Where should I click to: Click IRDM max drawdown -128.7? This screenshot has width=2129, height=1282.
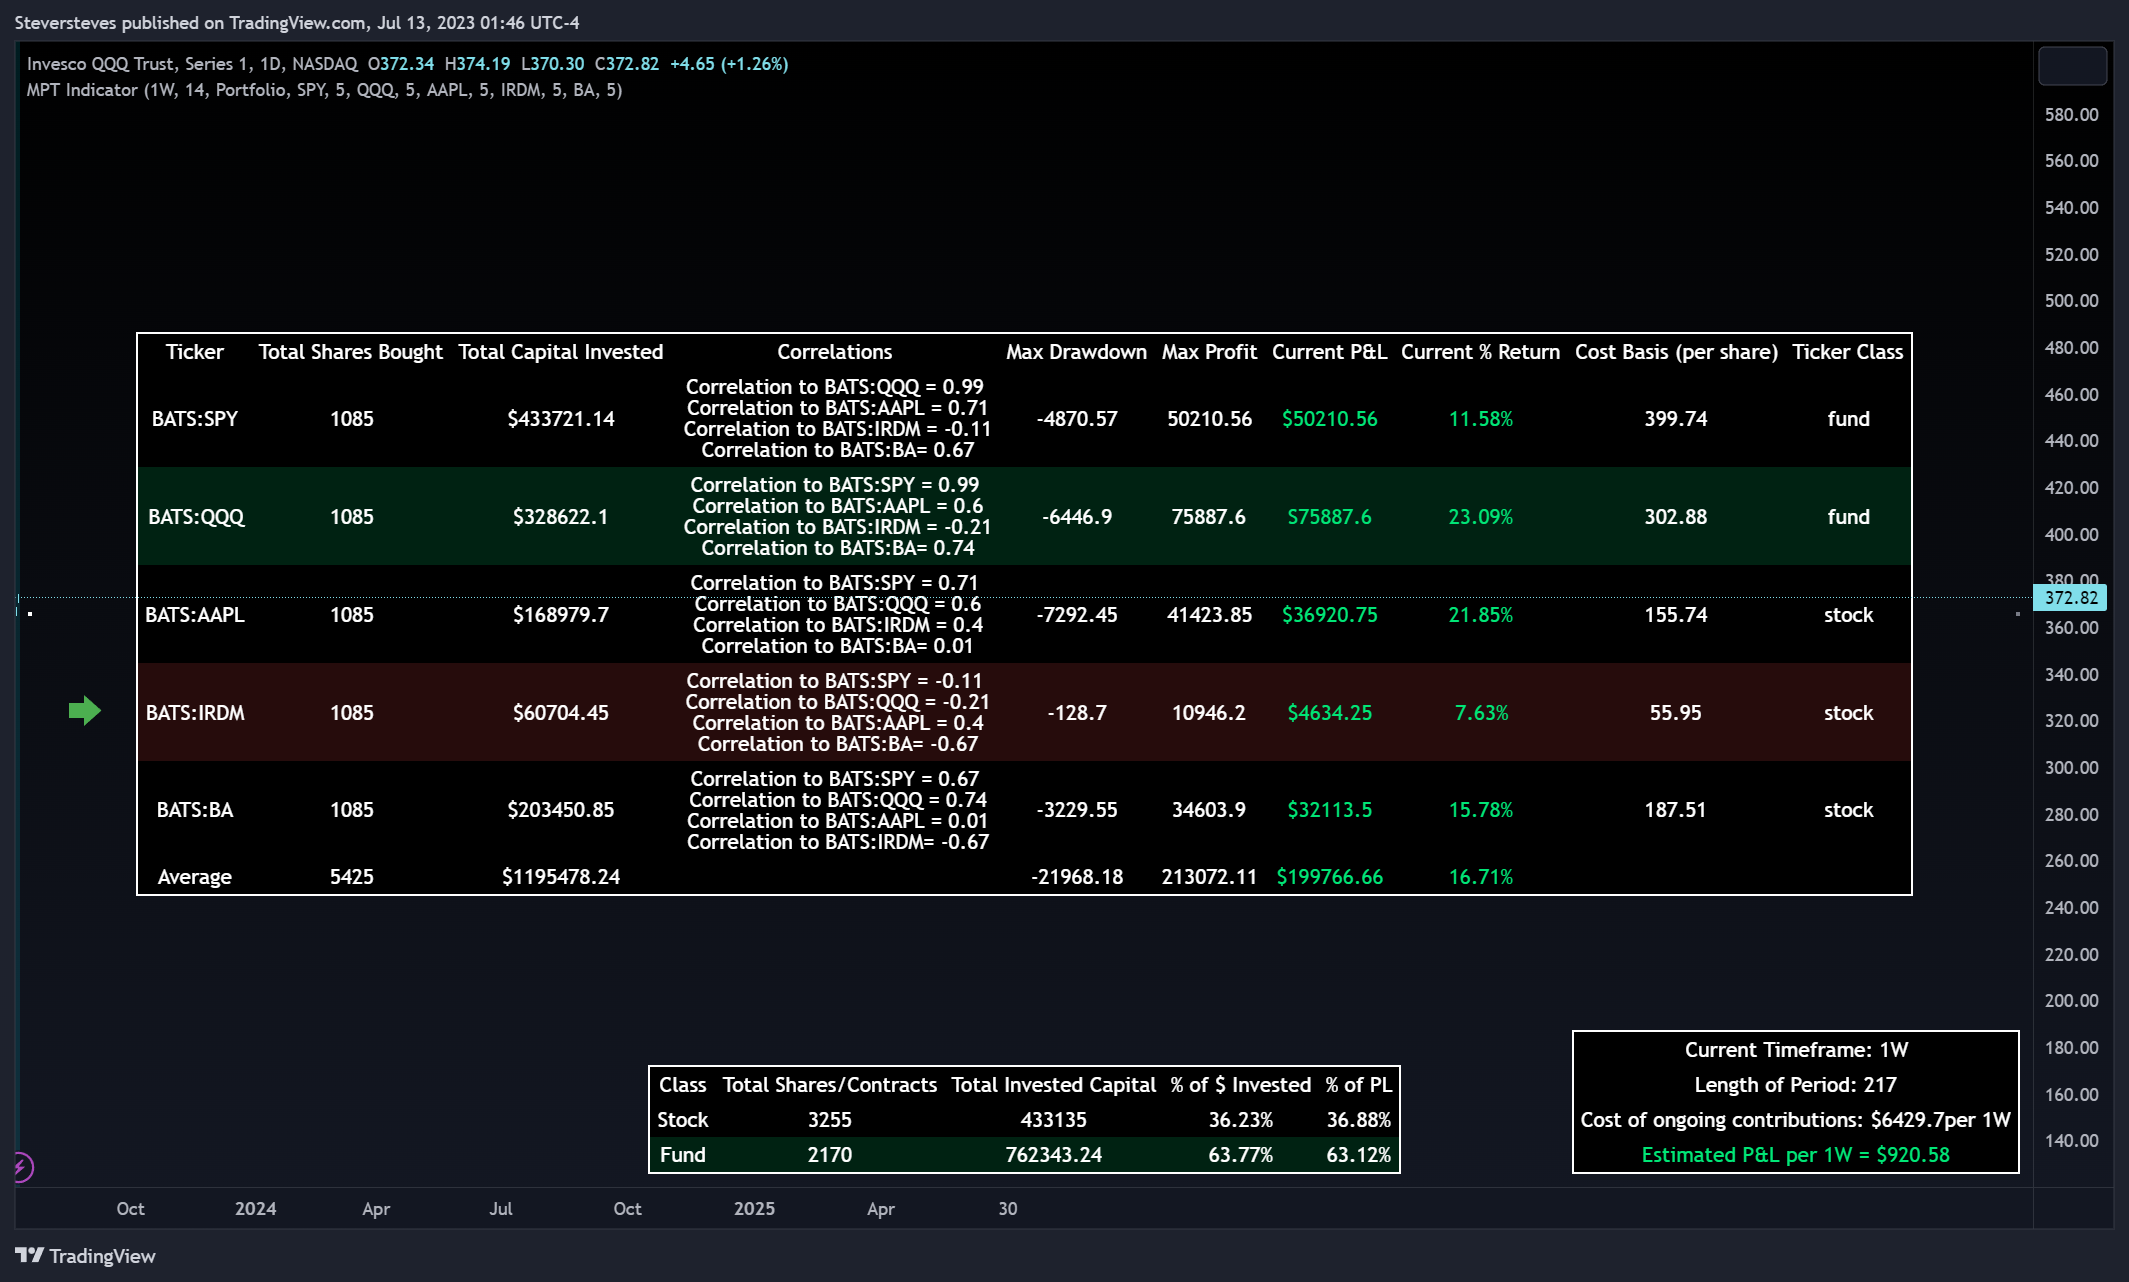click(1077, 713)
